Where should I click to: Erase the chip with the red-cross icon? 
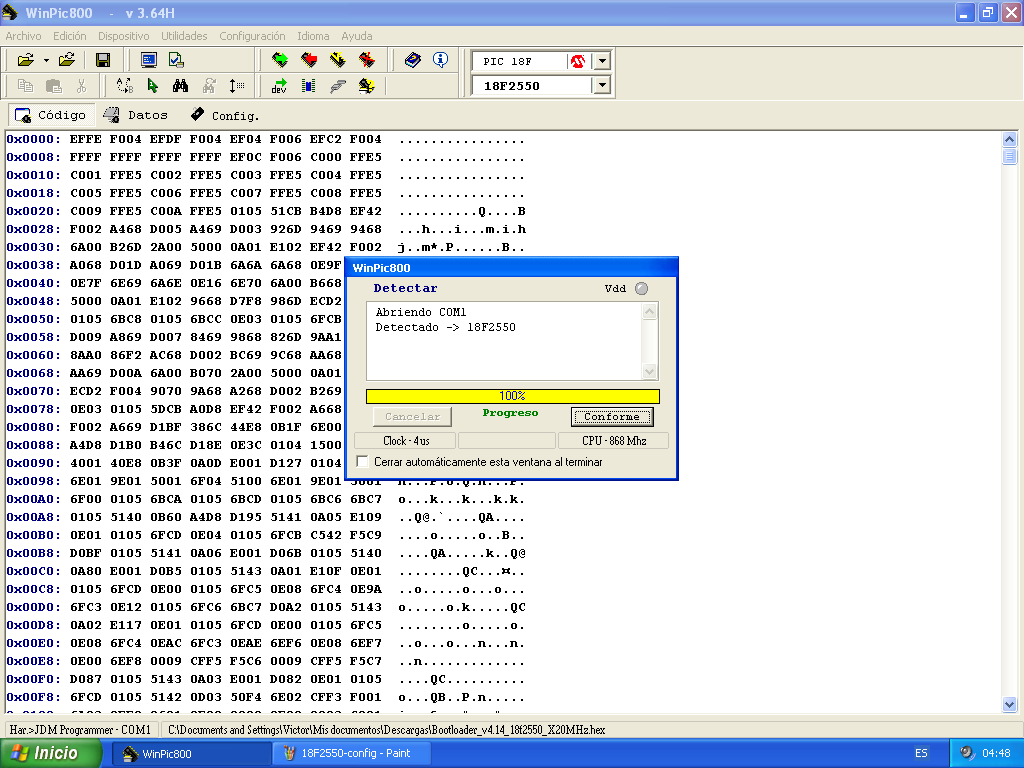click(366, 60)
